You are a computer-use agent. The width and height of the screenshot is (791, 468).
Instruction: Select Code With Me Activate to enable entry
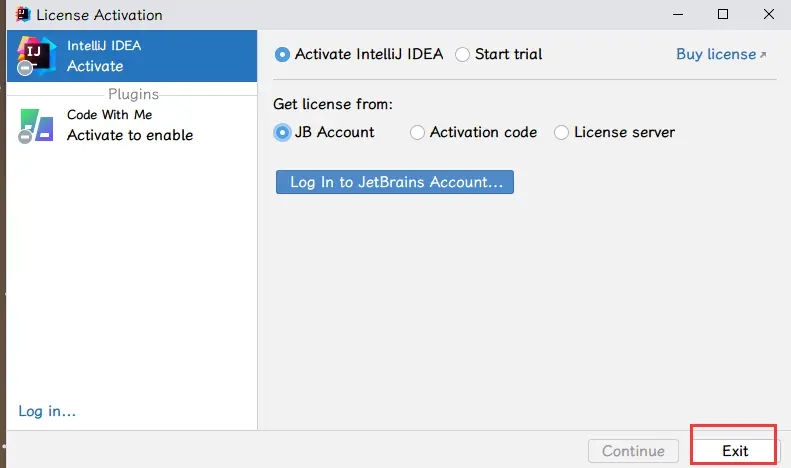click(132, 126)
